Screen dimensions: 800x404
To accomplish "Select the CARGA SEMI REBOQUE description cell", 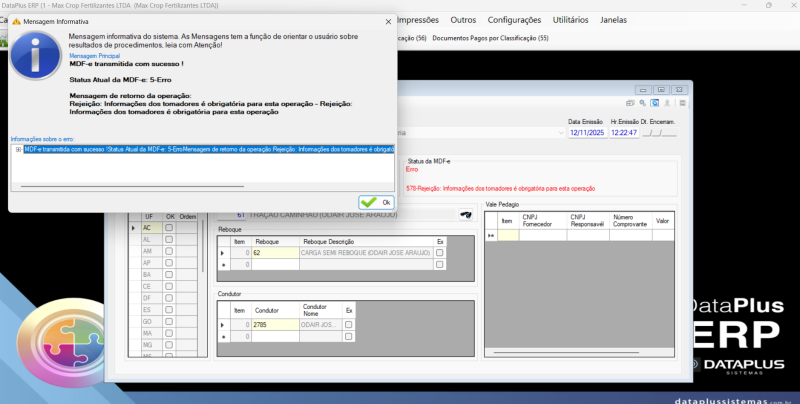I will (366, 253).
